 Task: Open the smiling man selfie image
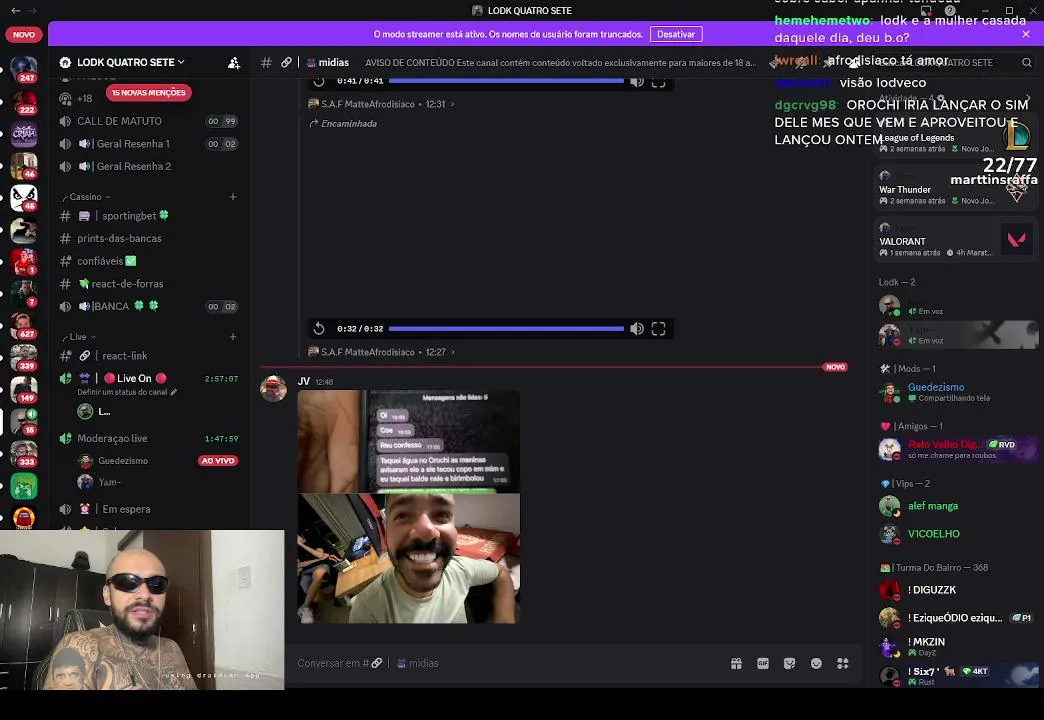pyautogui.click(x=408, y=559)
